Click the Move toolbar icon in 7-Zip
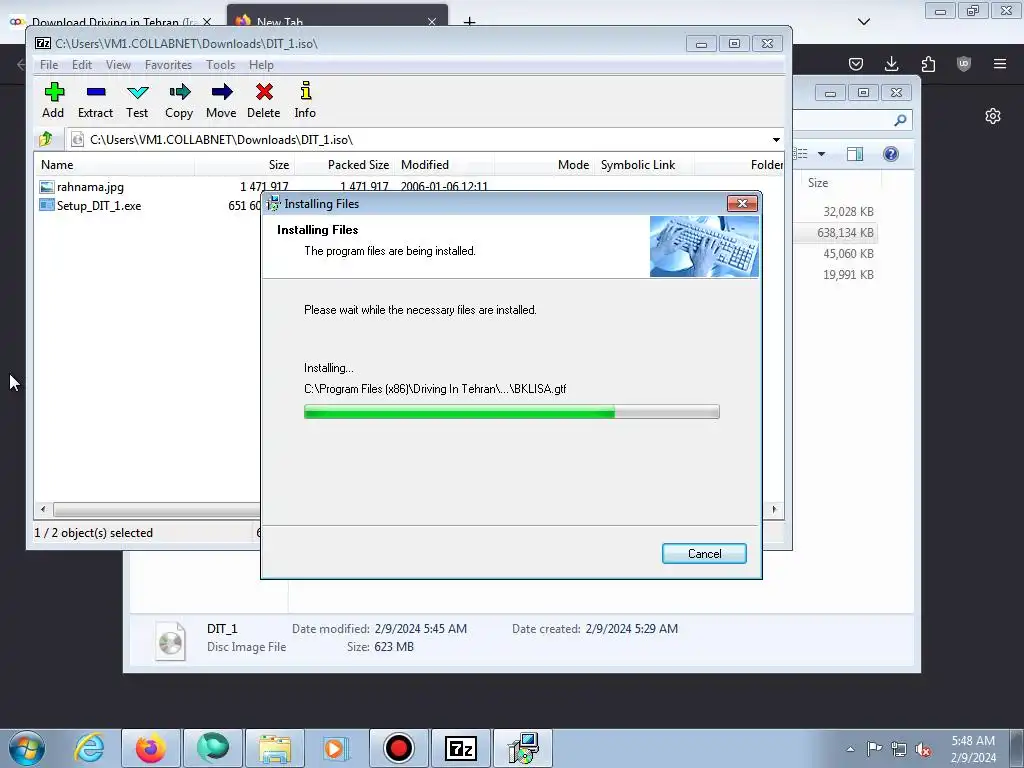1024x768 pixels. point(221,92)
